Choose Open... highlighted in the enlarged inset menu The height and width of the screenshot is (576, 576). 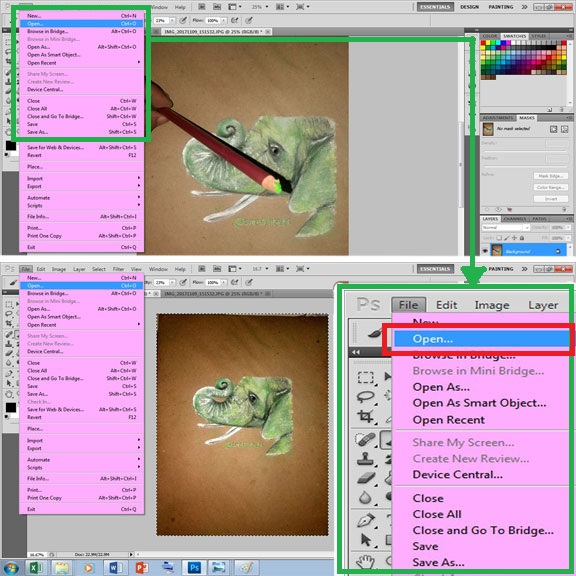(x=481, y=338)
